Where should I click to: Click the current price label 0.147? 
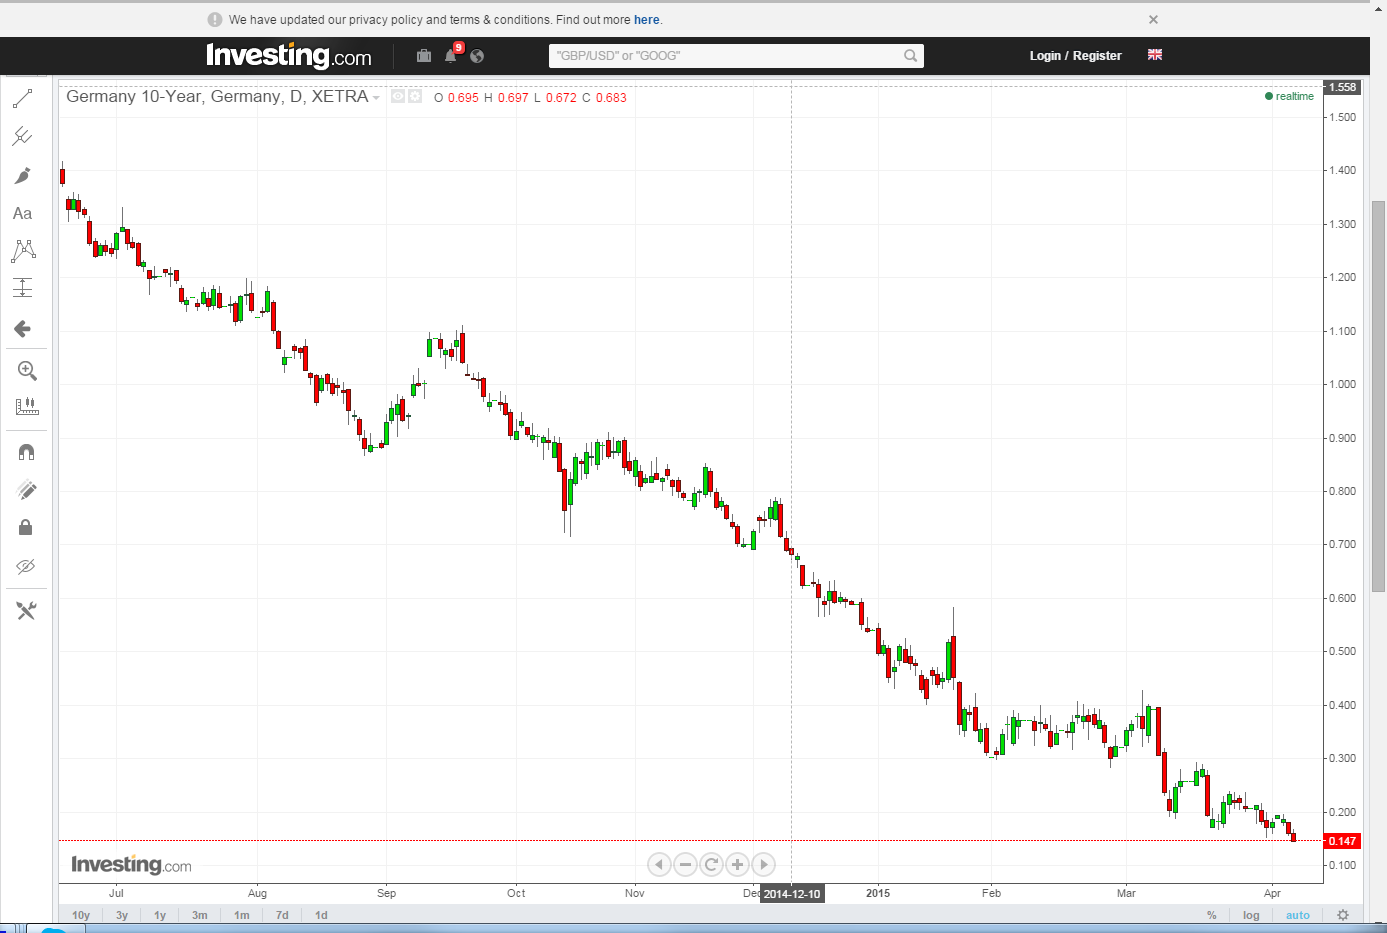(x=1342, y=841)
